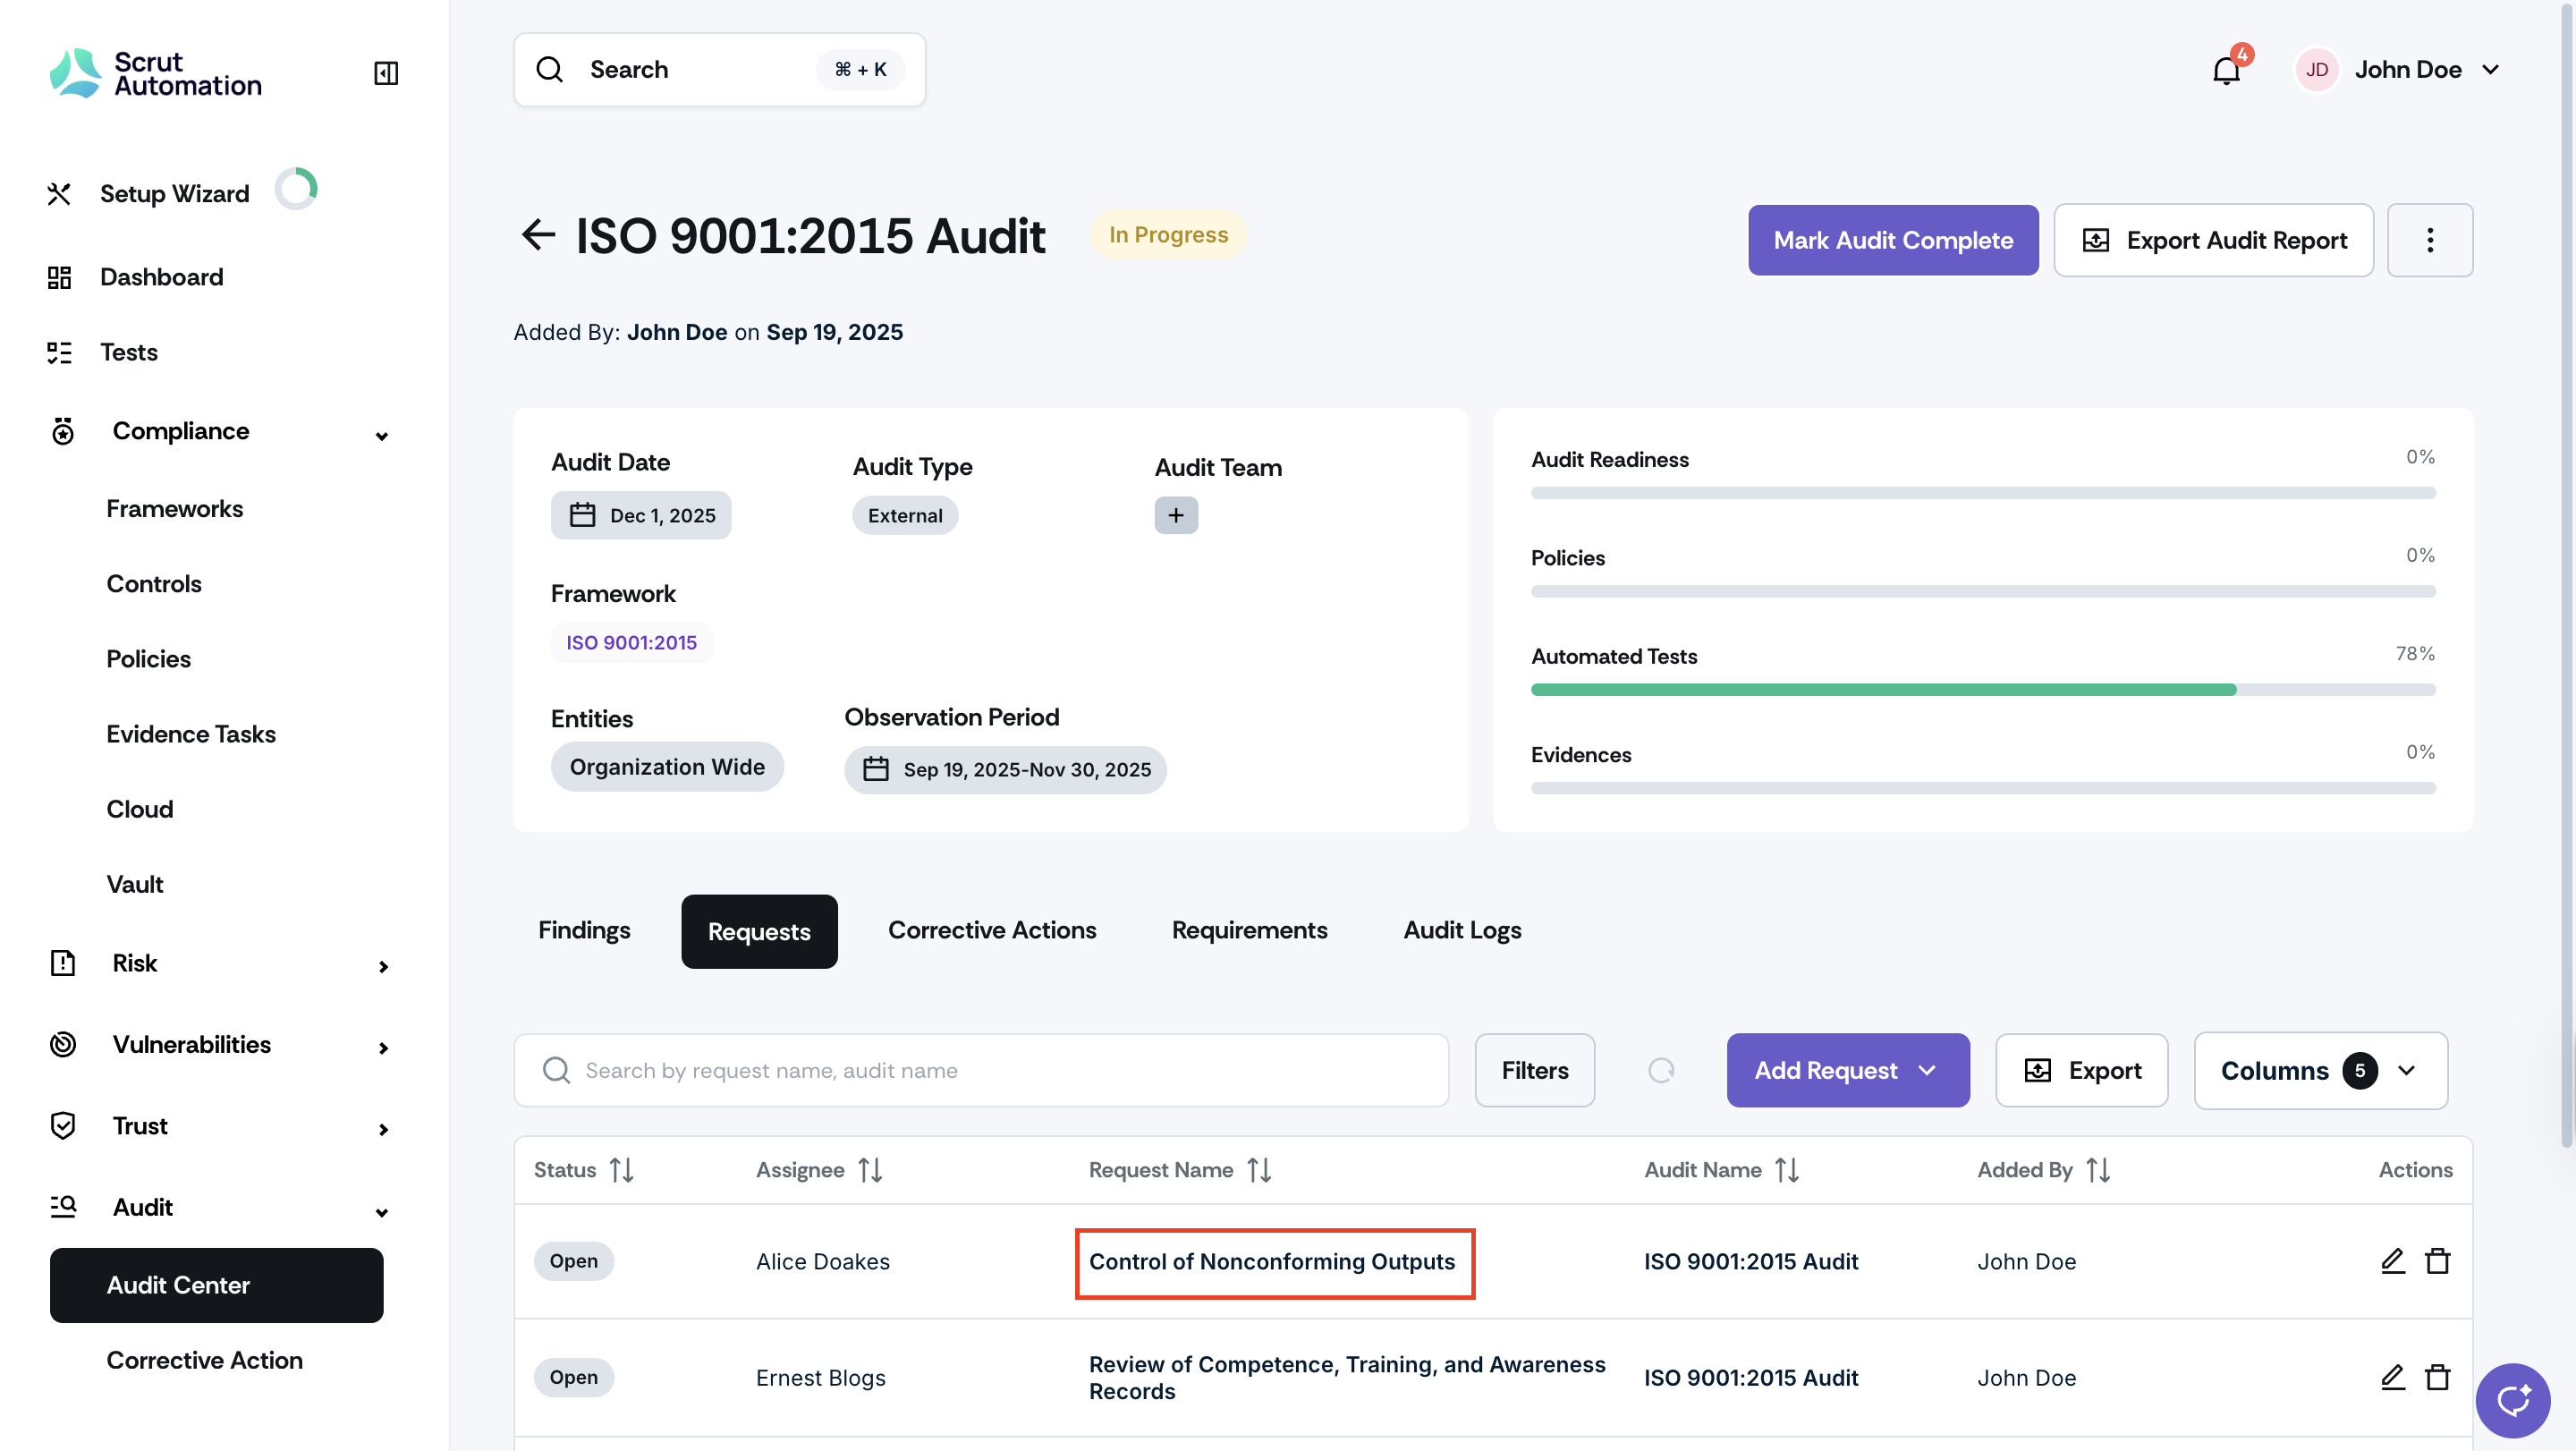
Task: Open Corrective Action in sidebar
Action: pyautogui.click(x=205, y=1360)
